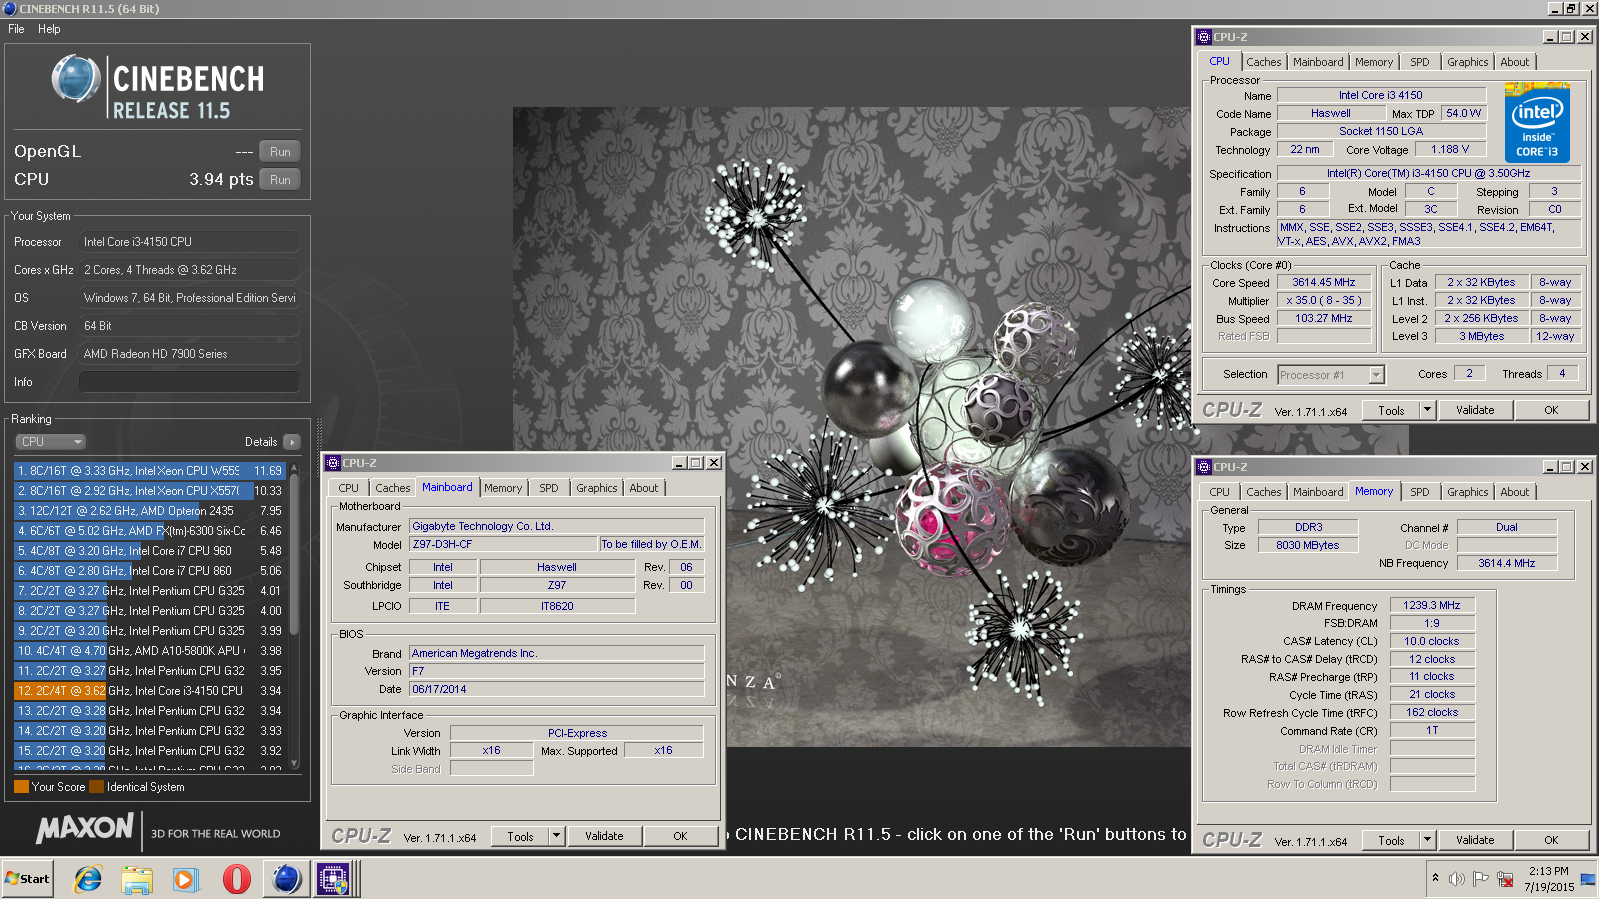This screenshot has width=1599, height=899.
Task: Open Windows Explorer folder icon in taskbar
Action: point(137,879)
